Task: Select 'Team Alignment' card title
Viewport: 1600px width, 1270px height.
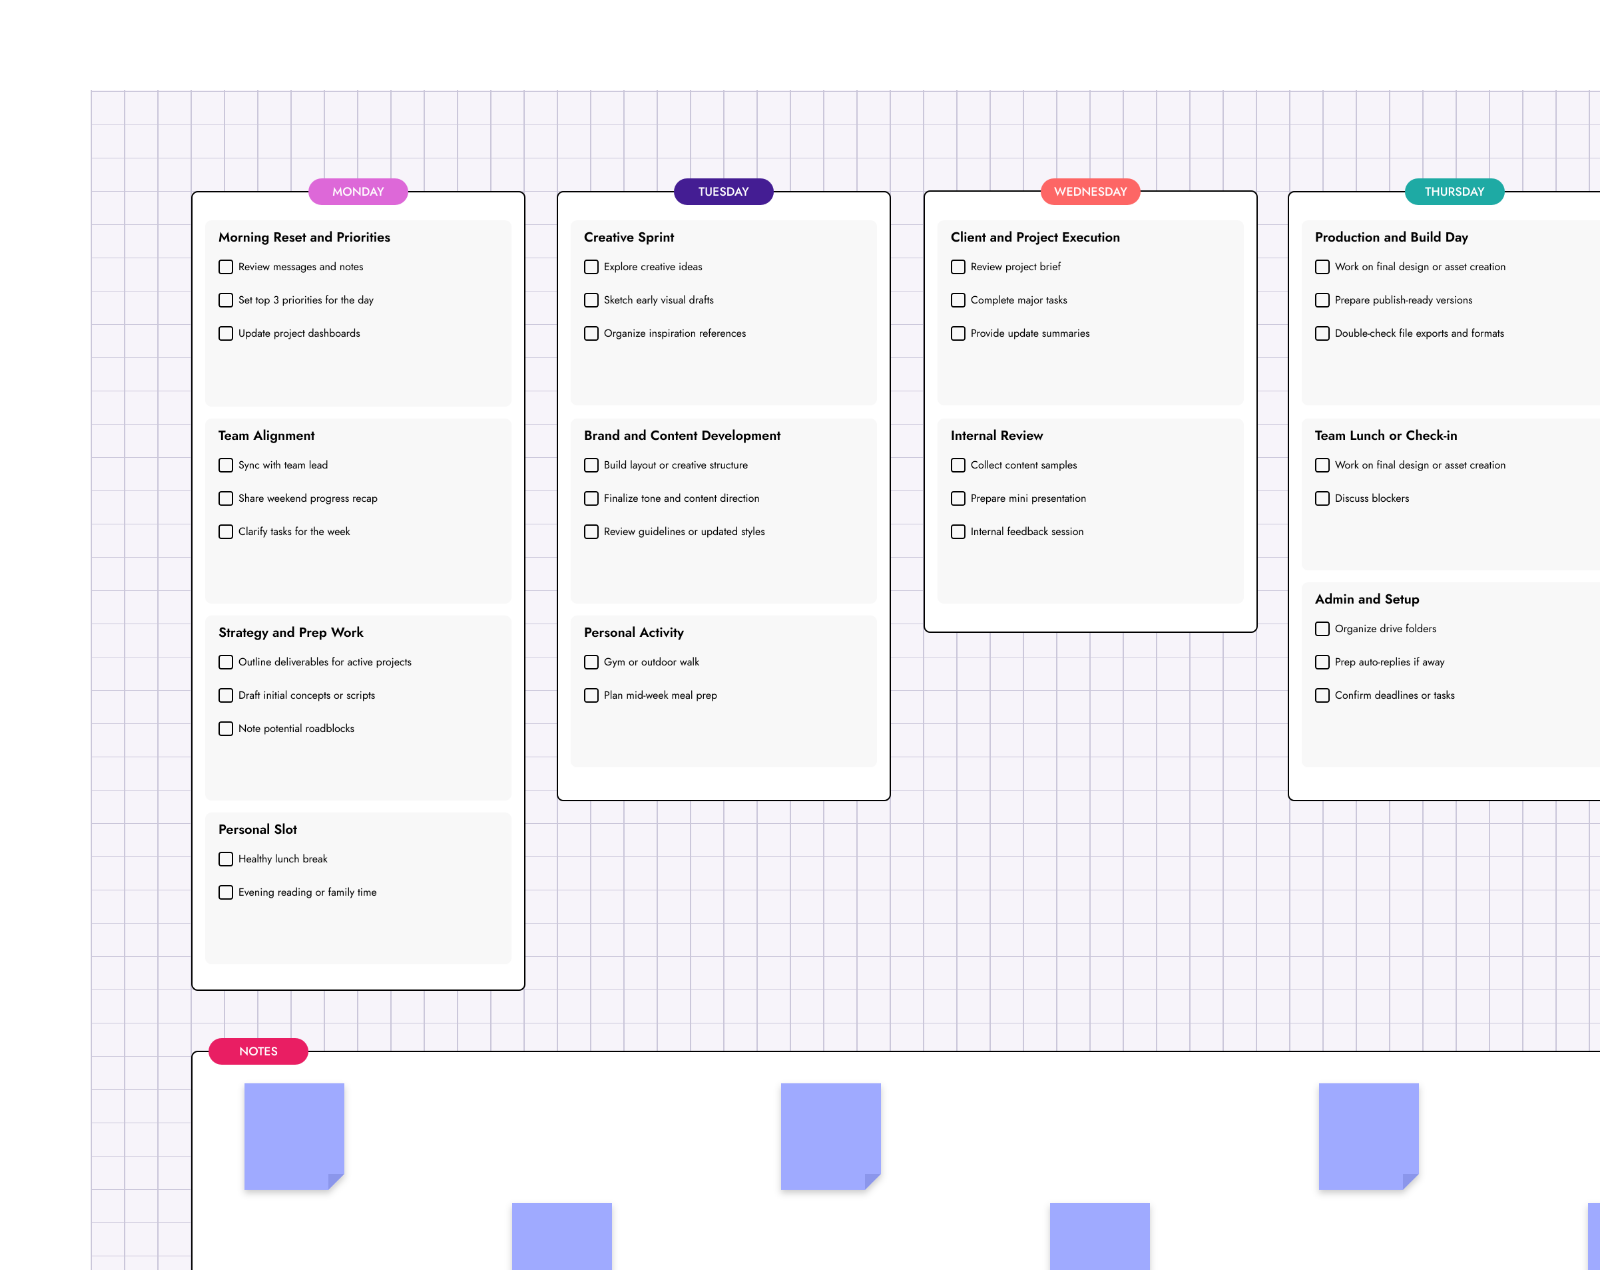Action: click(266, 436)
